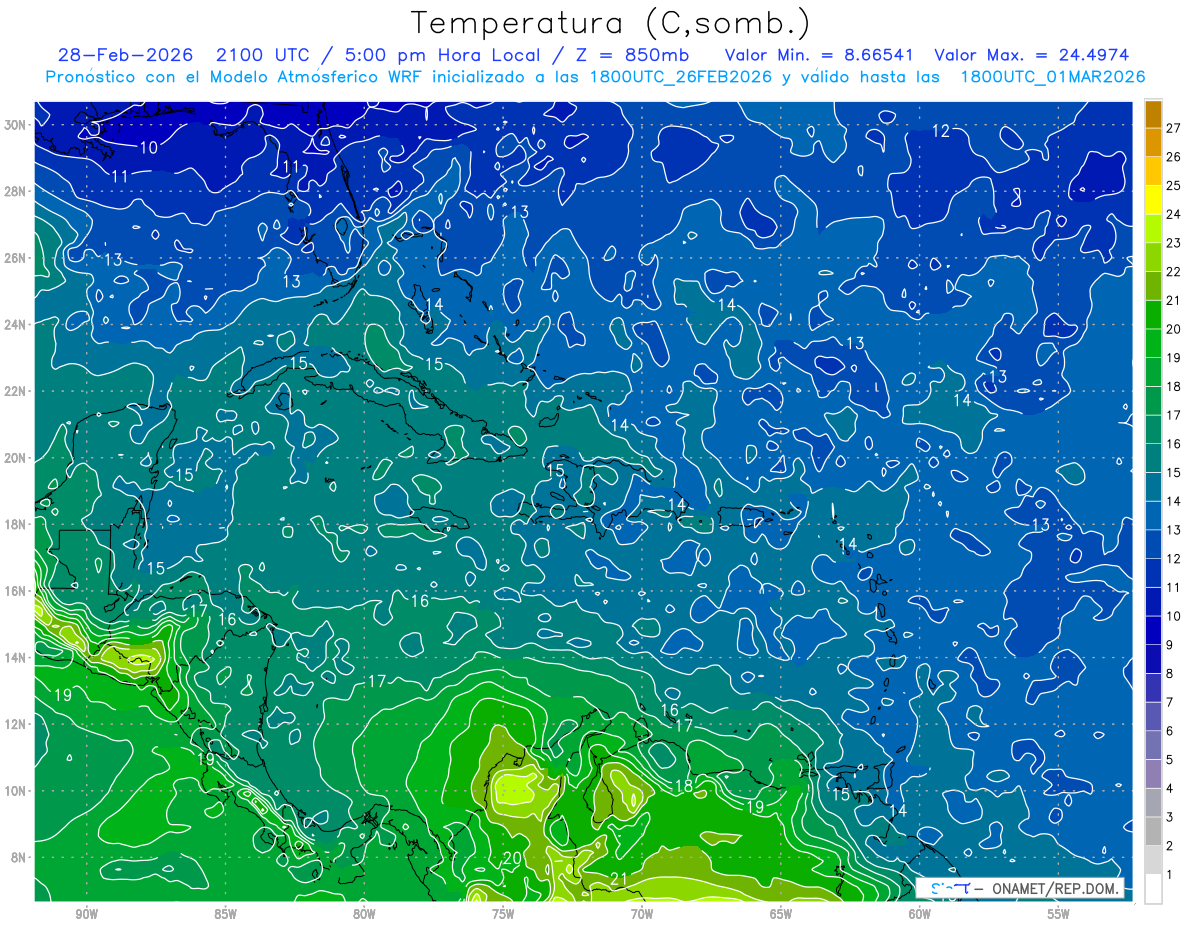Image resolution: width=1200 pixels, height=927 pixels.
Task: Click the white bottom segment of color scale
Action: point(1153,889)
